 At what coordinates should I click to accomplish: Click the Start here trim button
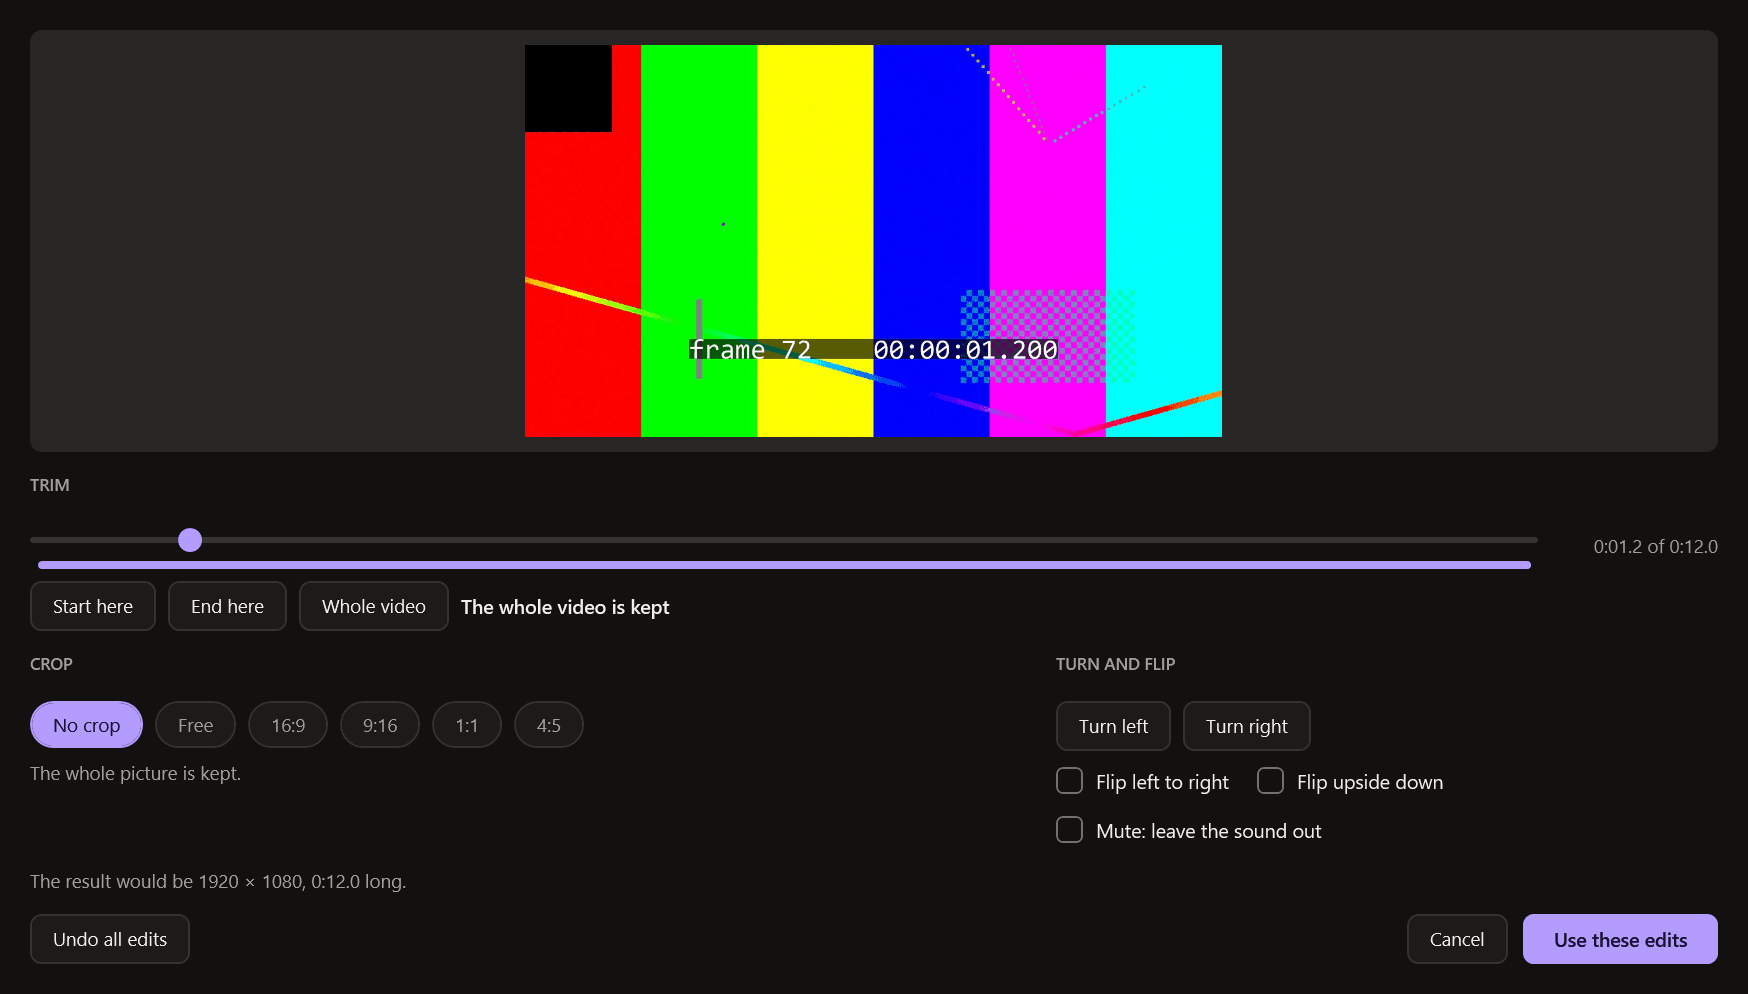coord(93,606)
